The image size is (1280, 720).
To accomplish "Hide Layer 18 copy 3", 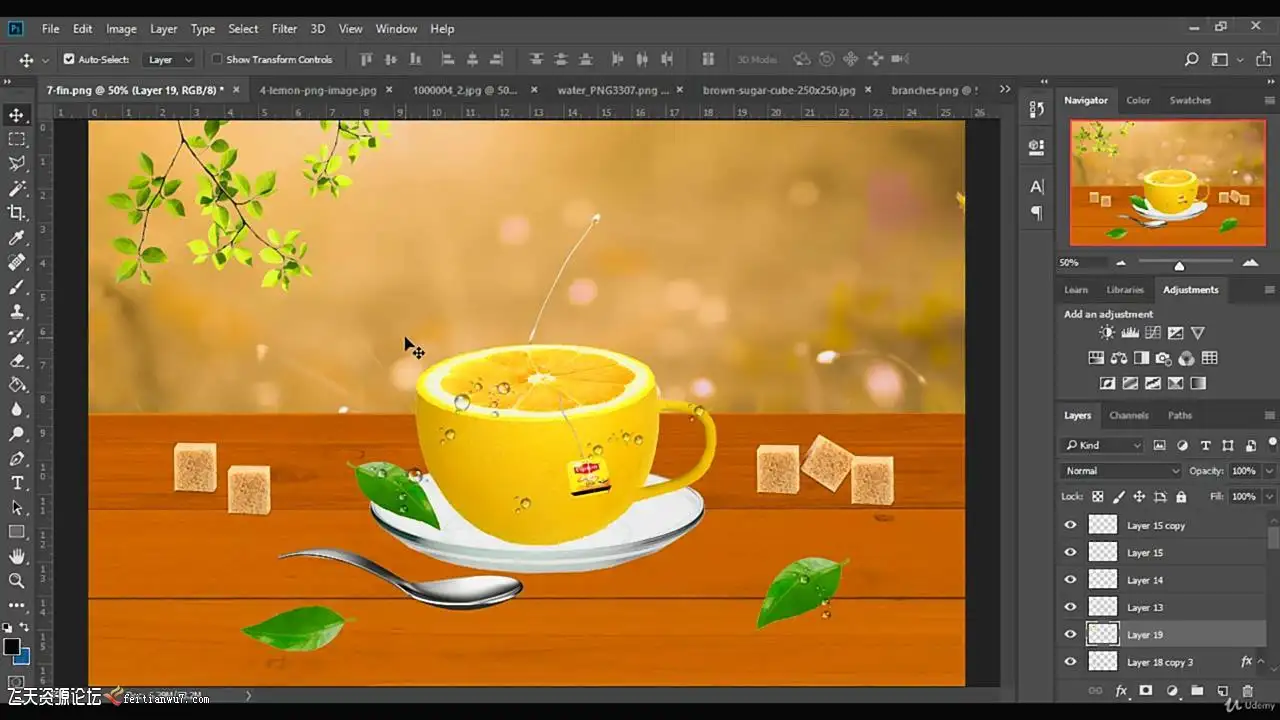I will 1071,662.
